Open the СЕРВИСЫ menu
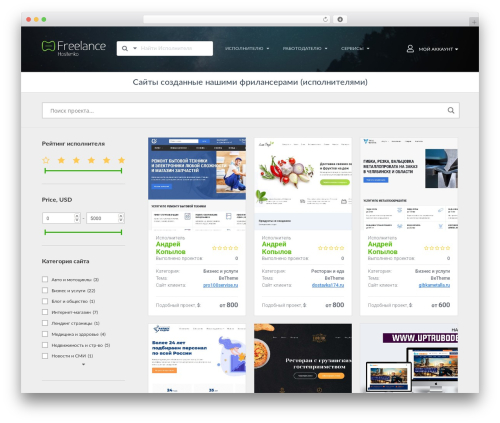 [355, 49]
